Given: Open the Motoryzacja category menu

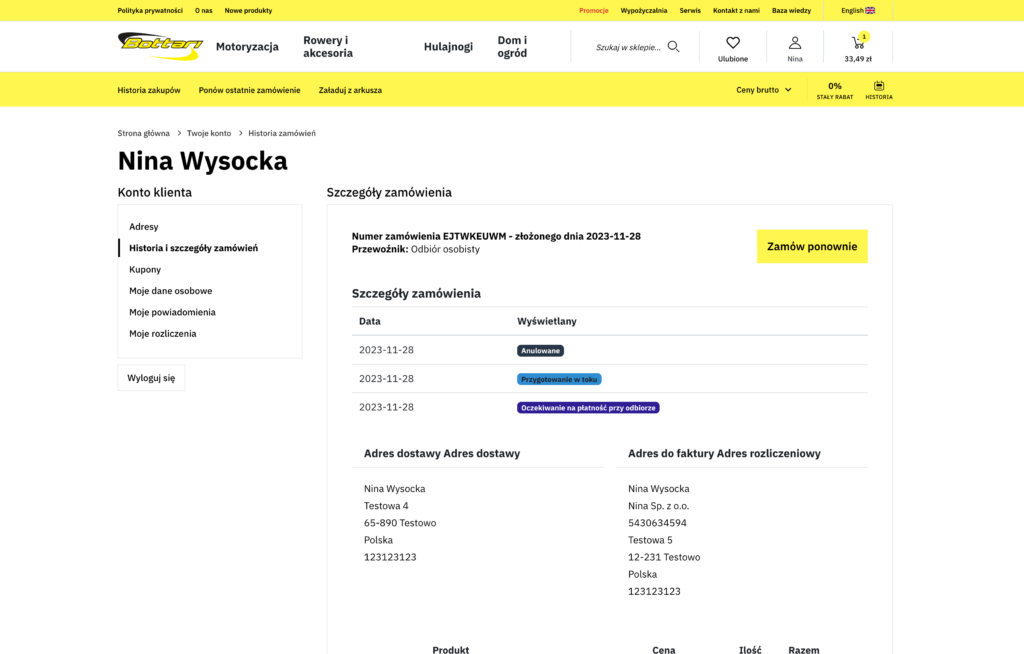Looking at the screenshot, I should click(x=247, y=46).
